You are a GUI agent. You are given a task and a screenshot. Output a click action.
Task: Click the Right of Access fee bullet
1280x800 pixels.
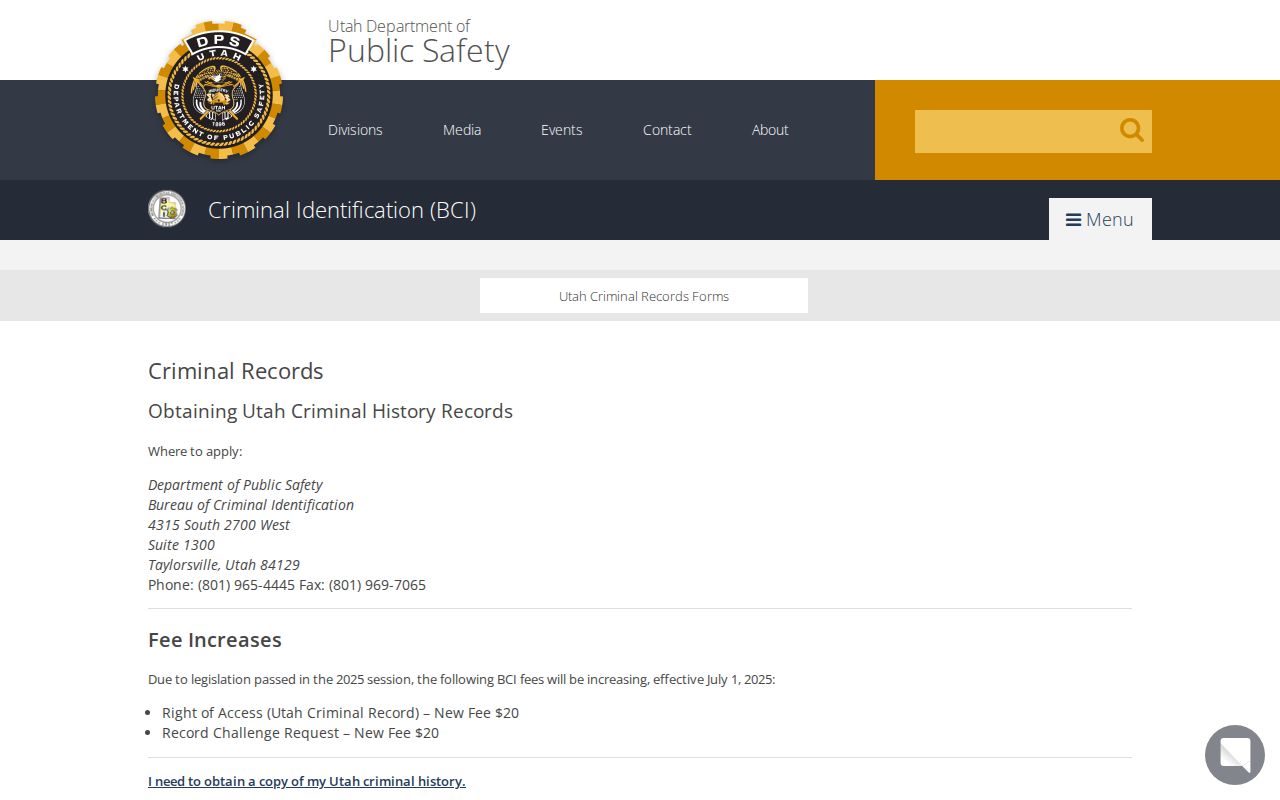[340, 713]
